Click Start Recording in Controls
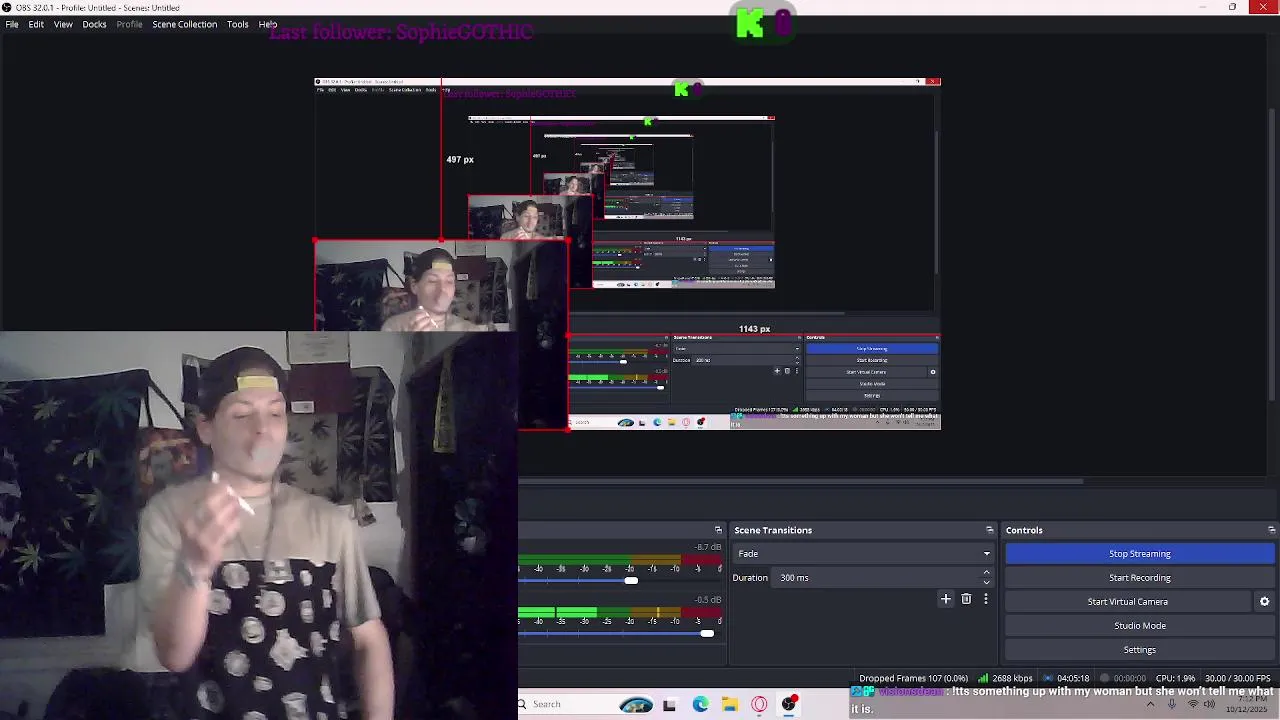The width and height of the screenshot is (1280, 720). 1139,578
